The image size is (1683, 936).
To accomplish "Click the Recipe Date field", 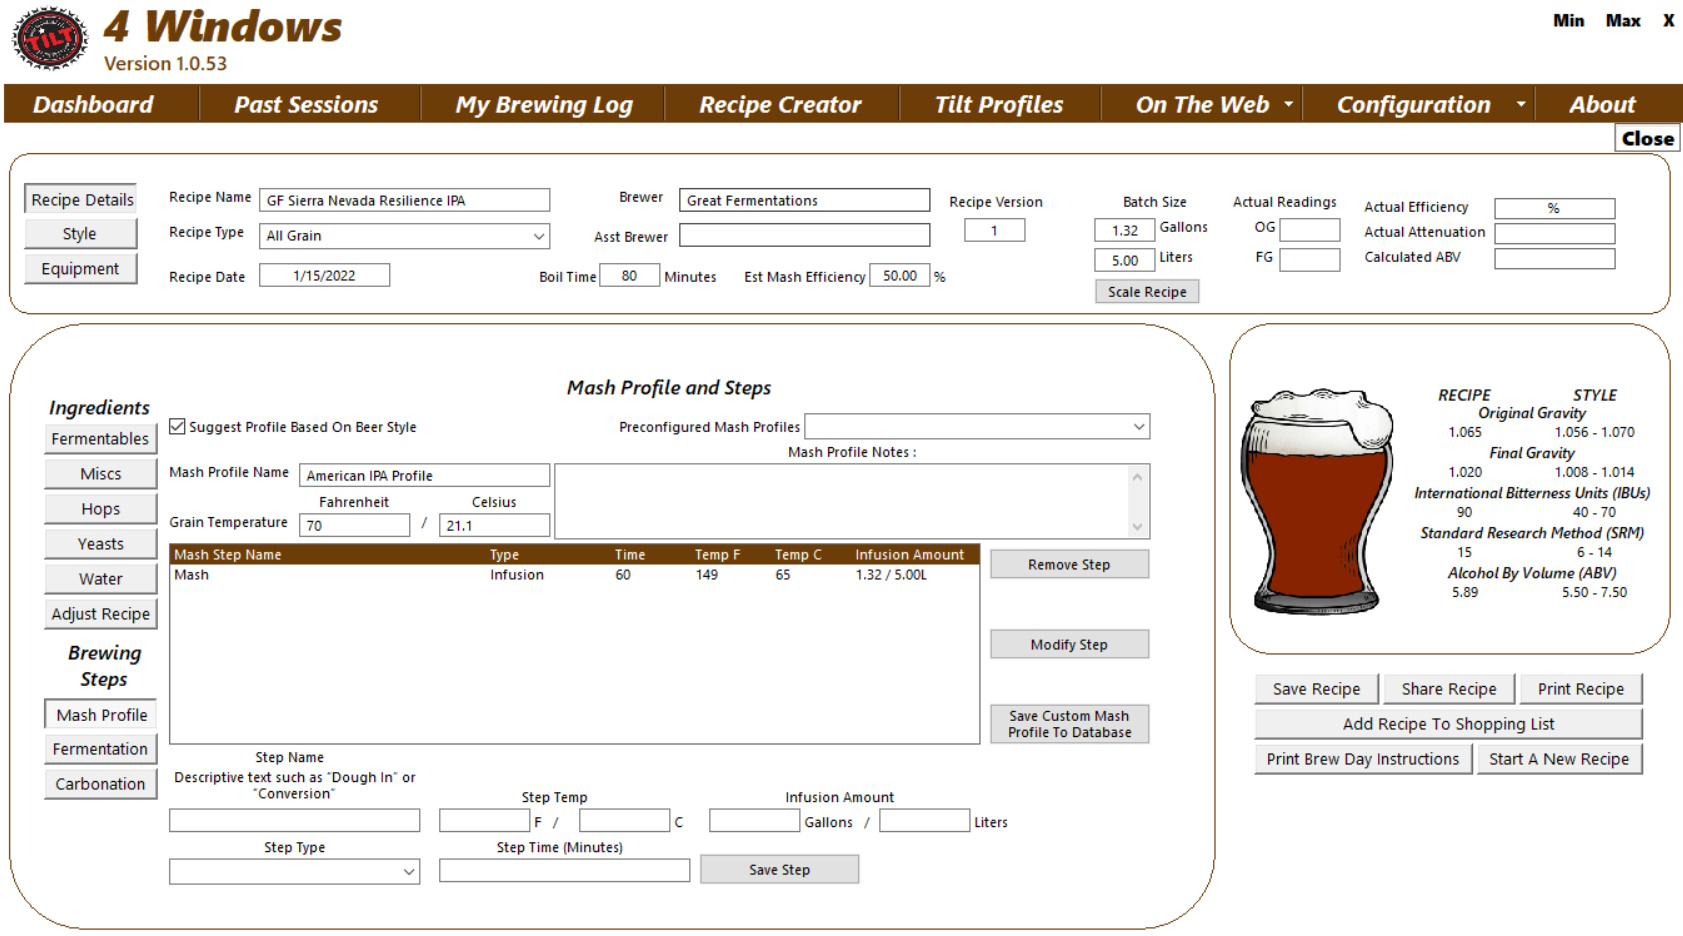I will coord(324,276).
